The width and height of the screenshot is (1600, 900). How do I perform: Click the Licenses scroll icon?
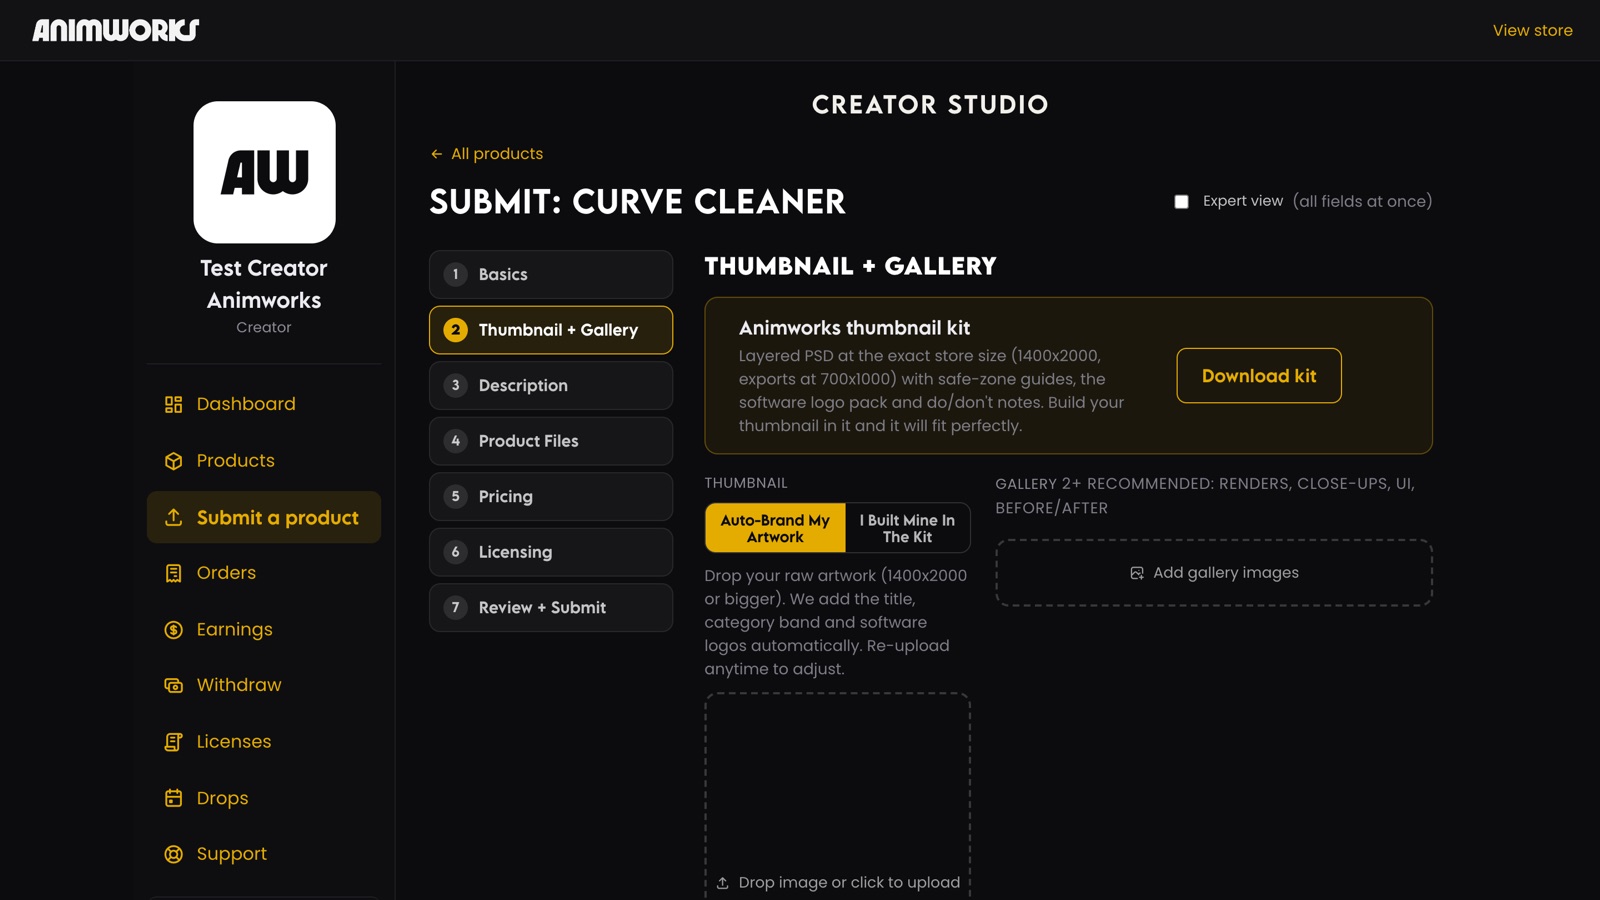(173, 742)
